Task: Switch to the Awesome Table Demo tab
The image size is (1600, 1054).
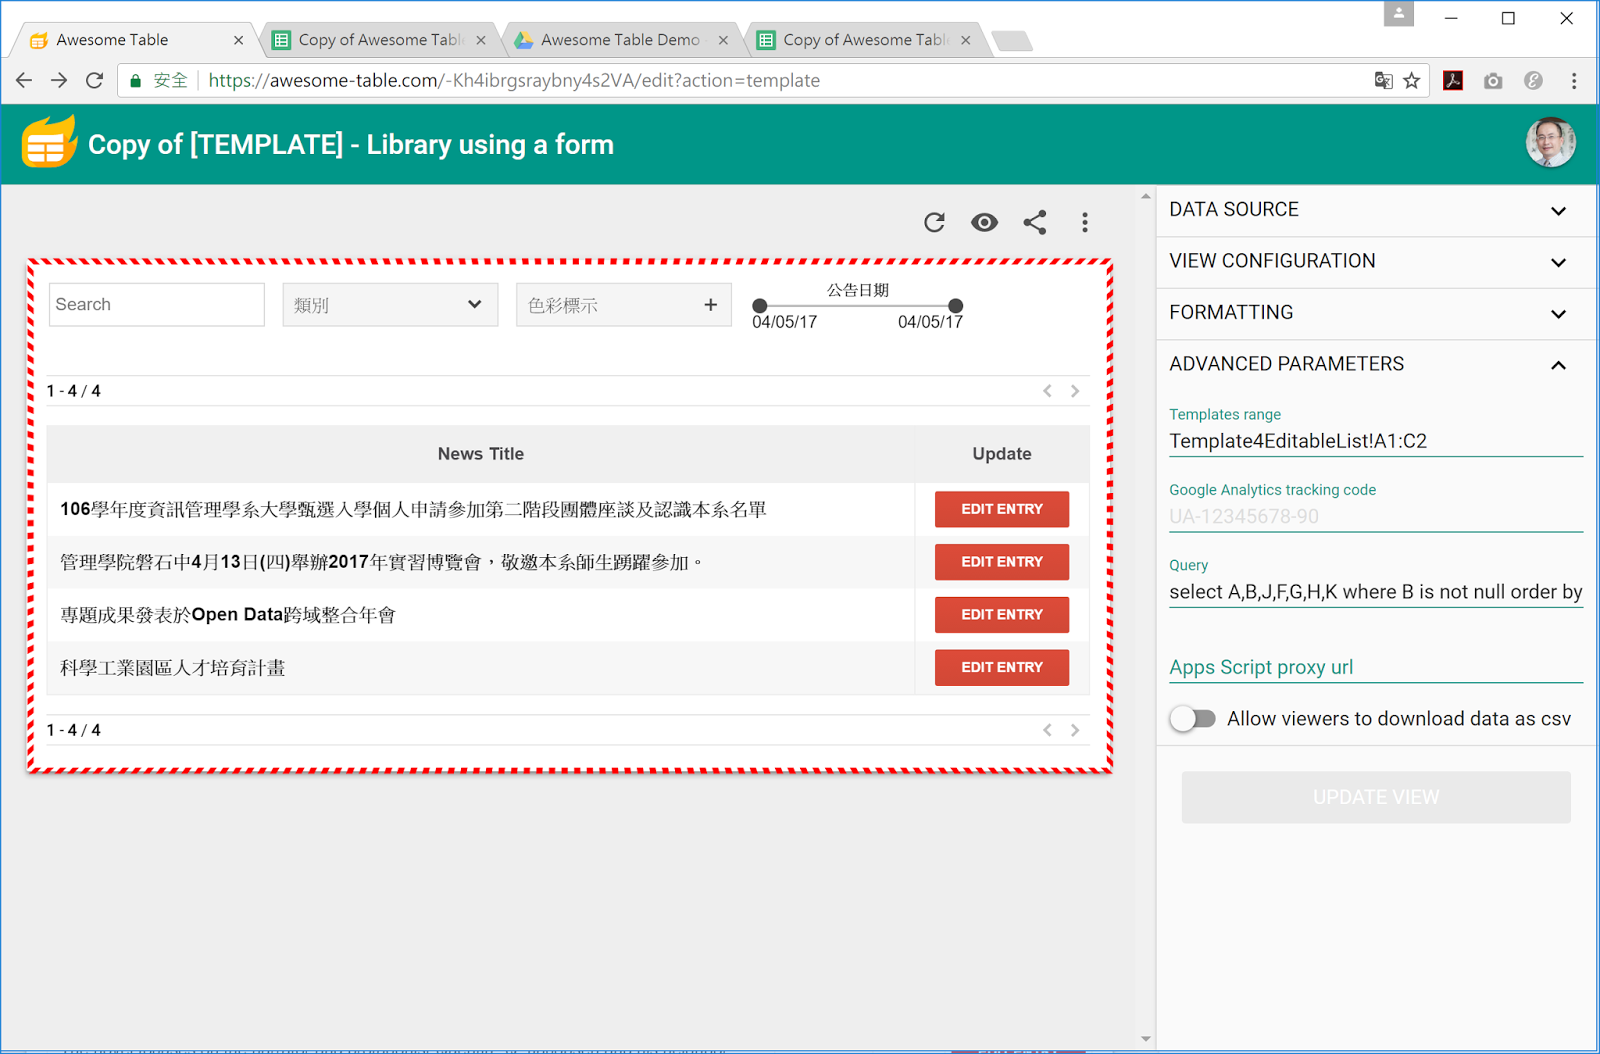Action: click(620, 40)
